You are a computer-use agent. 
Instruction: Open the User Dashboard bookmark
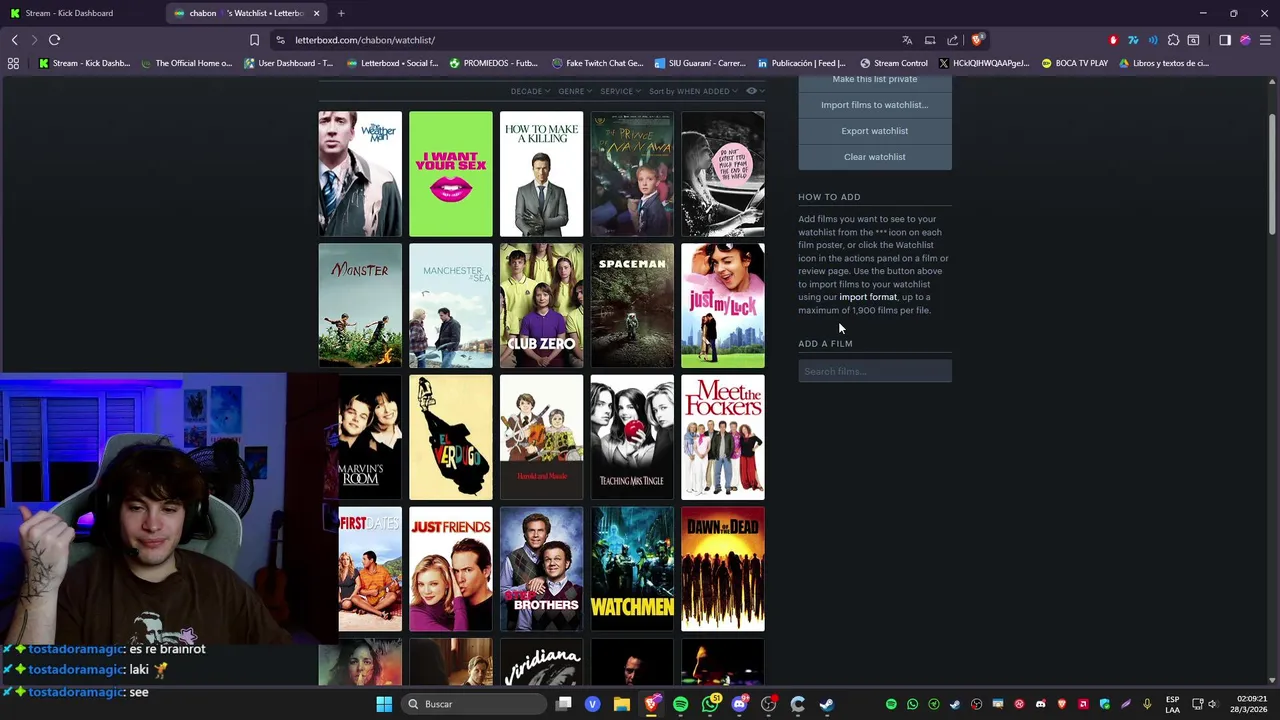(x=288, y=63)
